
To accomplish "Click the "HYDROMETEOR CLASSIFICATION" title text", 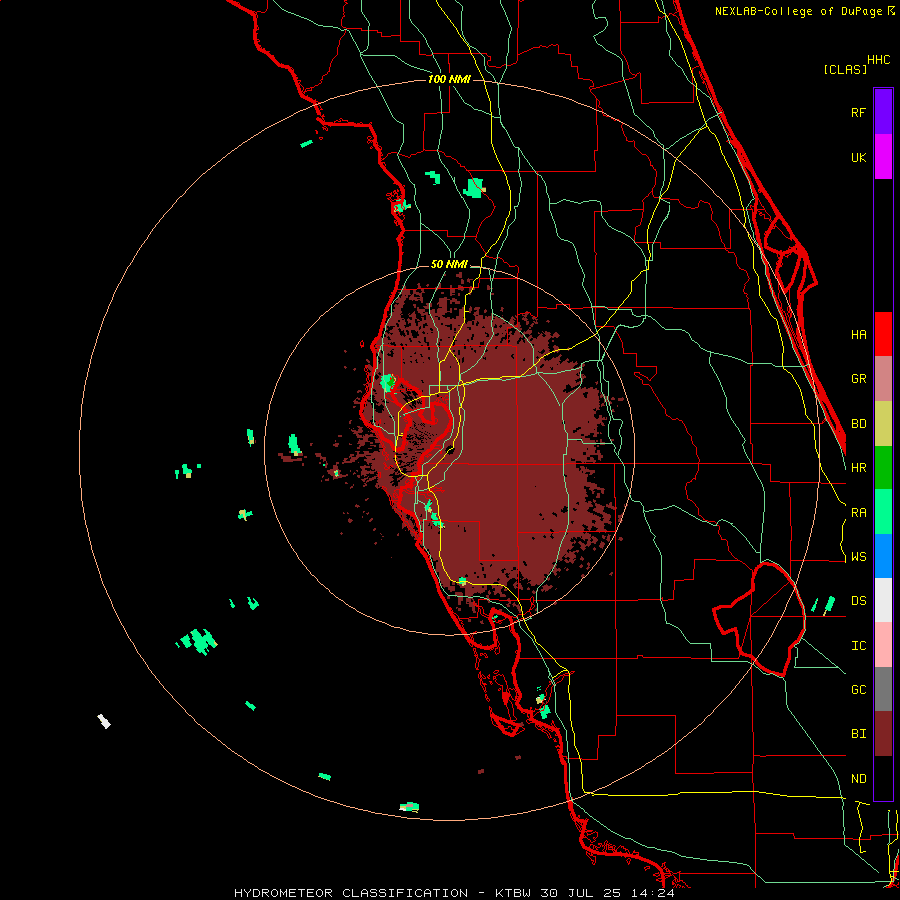I will click(x=351, y=893).
